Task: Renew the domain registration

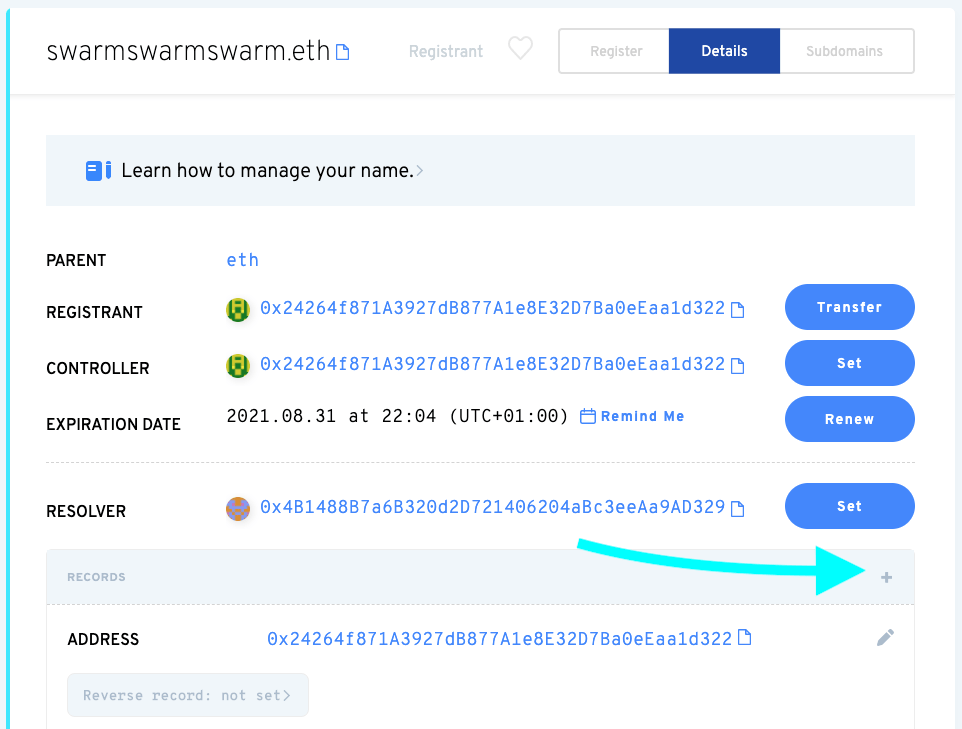Action: 849,419
